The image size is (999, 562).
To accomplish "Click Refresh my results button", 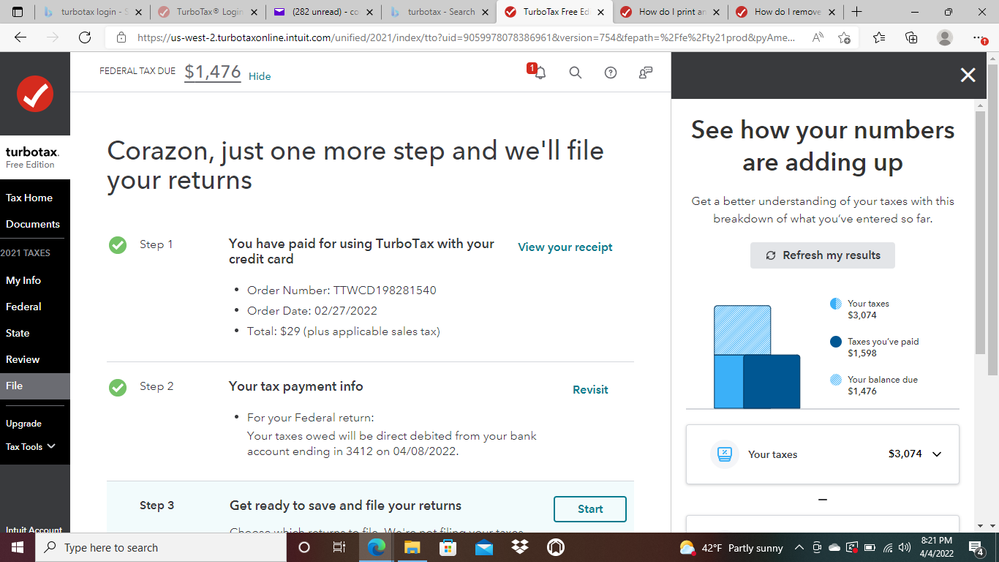I will point(822,256).
